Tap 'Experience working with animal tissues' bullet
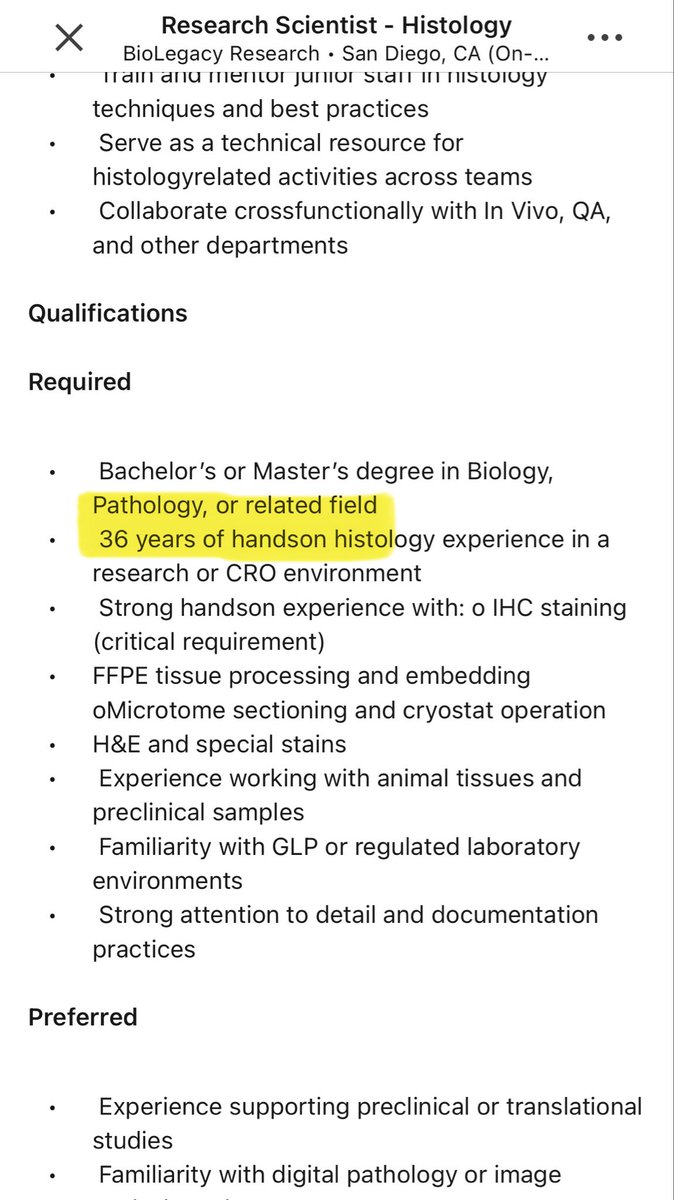The width and height of the screenshot is (674, 1200). pos(340,778)
